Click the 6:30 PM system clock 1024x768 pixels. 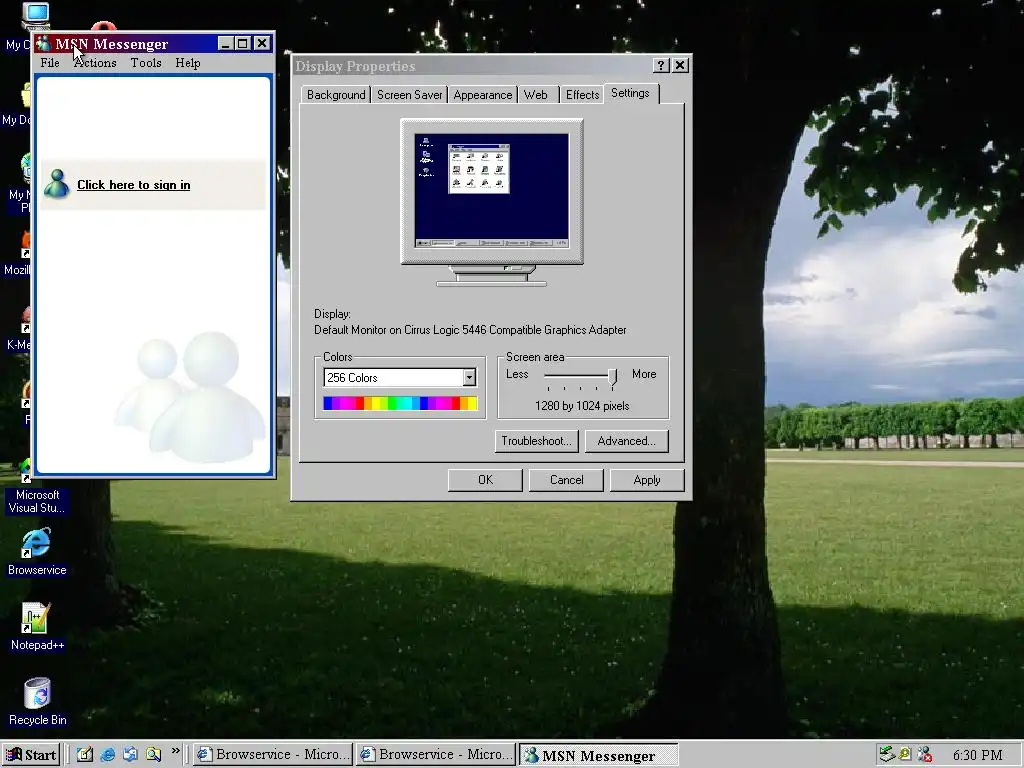click(977, 755)
